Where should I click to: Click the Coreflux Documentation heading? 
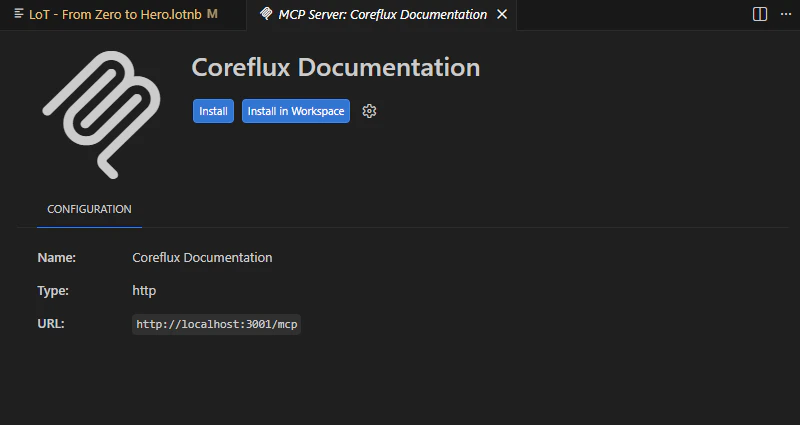click(336, 67)
